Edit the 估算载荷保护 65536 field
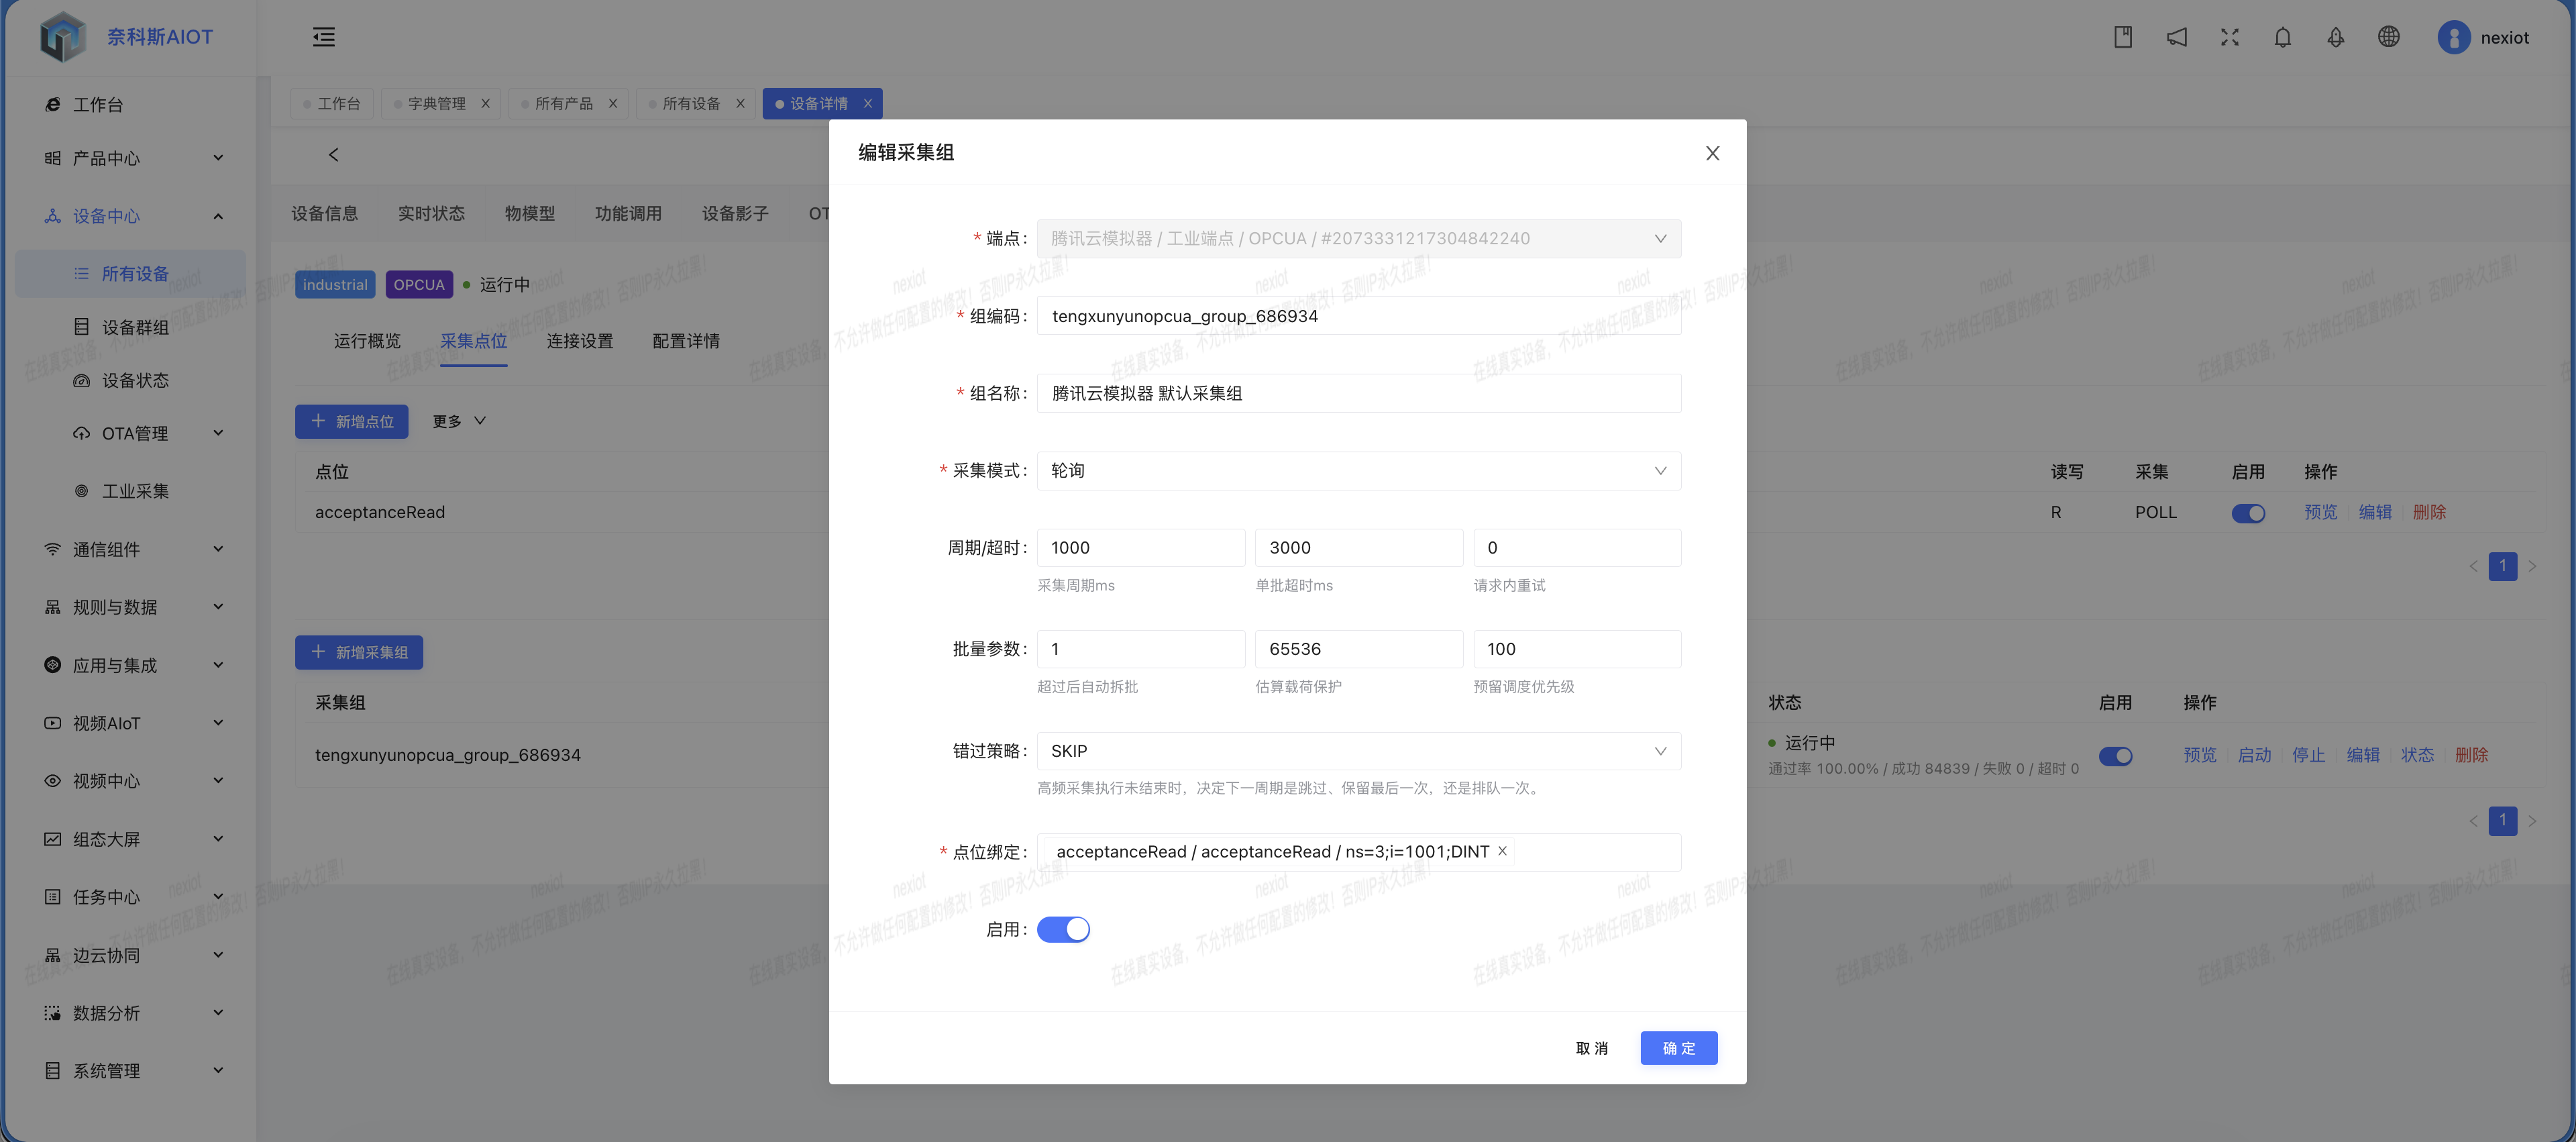 [1358, 650]
